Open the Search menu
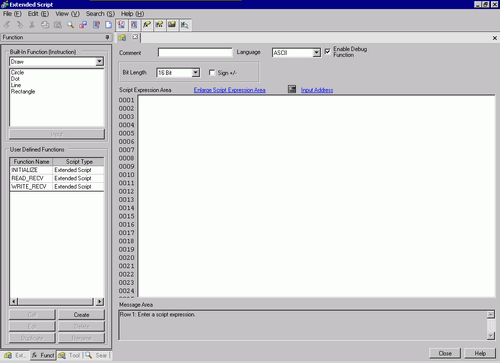500x363 pixels. tap(100, 14)
